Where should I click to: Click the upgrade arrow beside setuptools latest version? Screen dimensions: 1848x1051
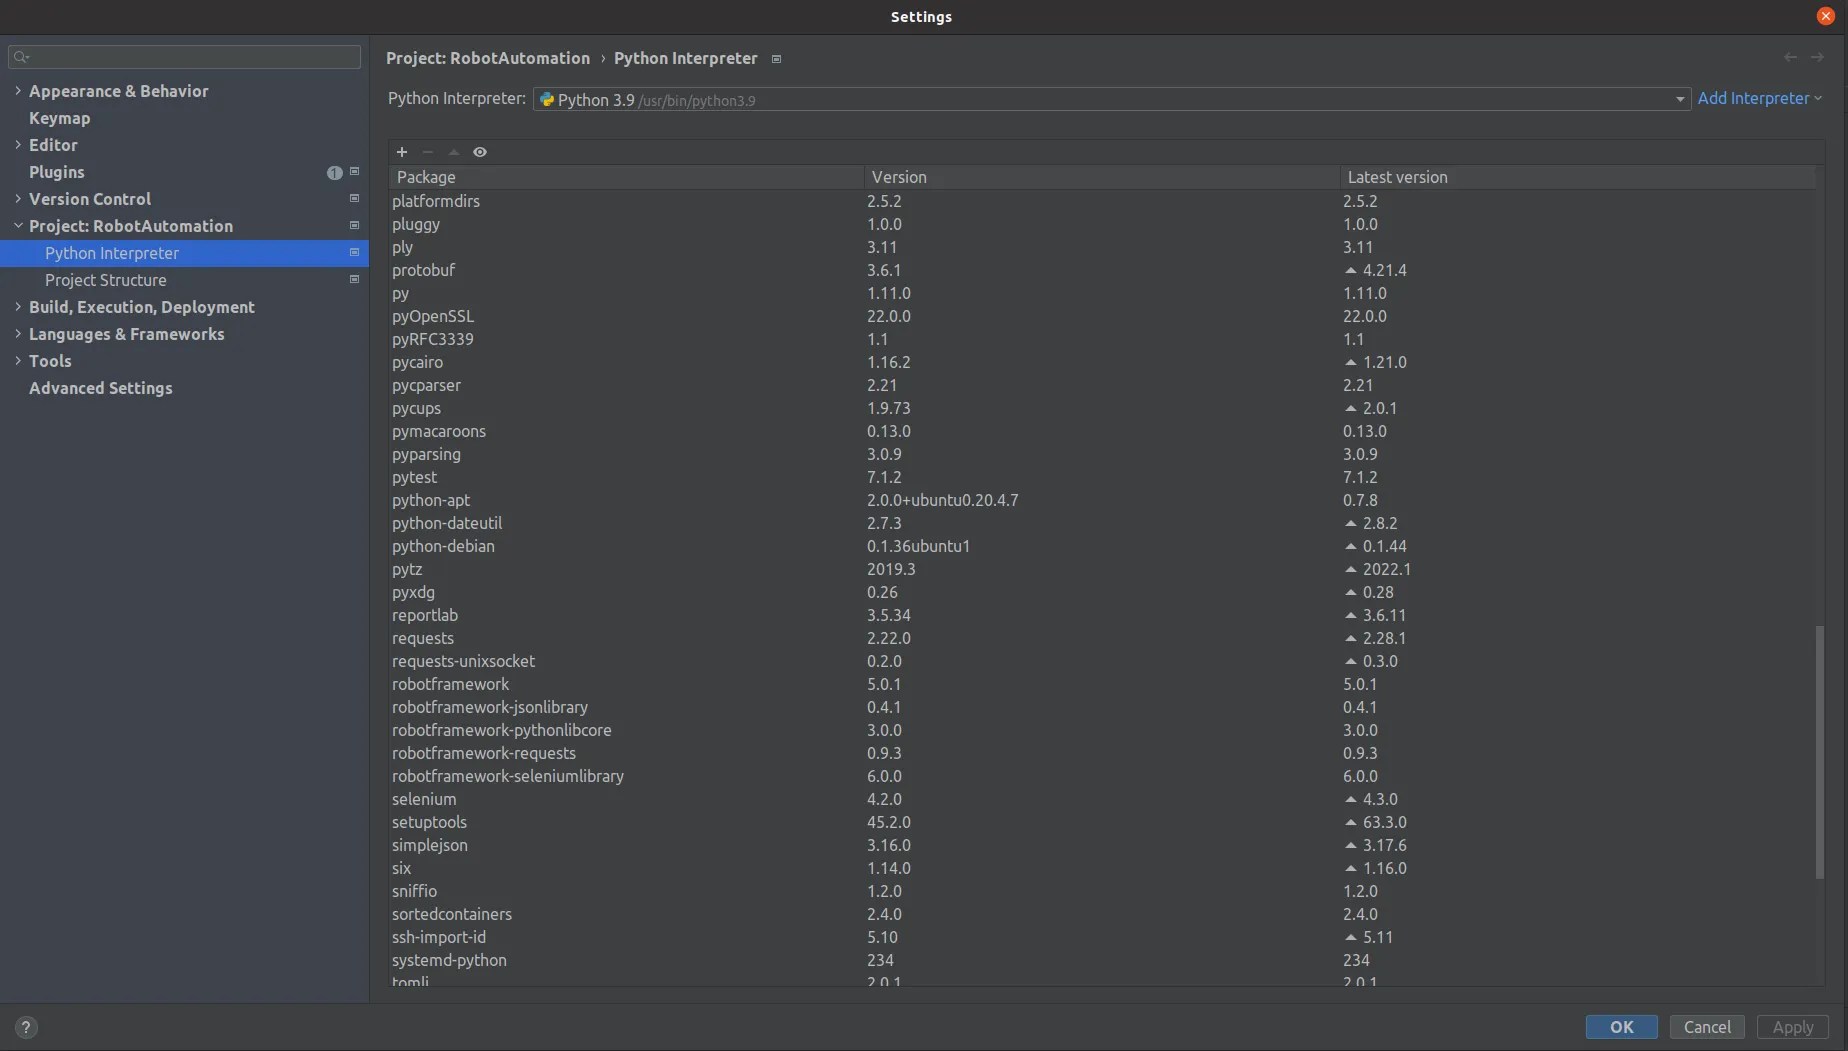pos(1350,822)
